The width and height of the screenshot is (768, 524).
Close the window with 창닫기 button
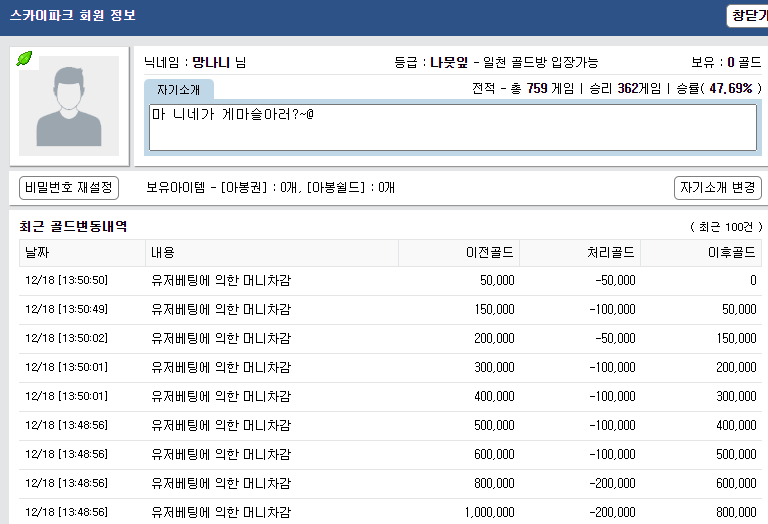click(747, 16)
